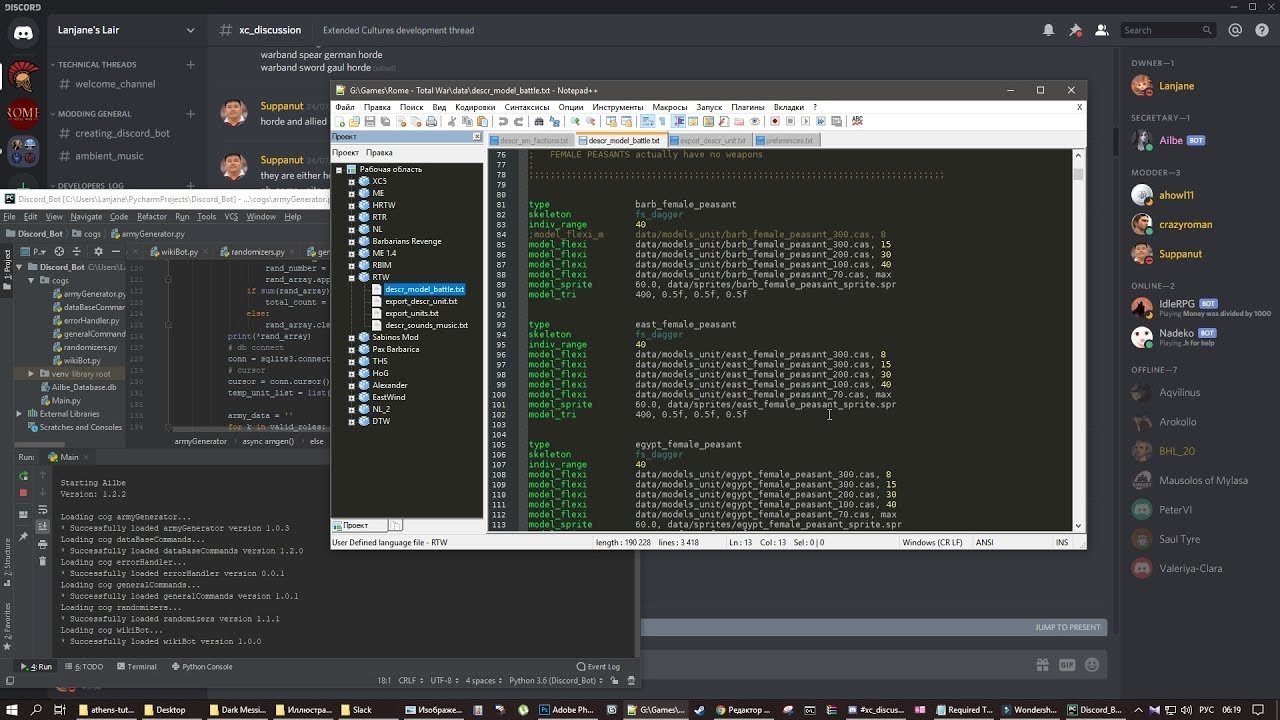Open the Плагины menu in Notepad++
Screen dimensions: 1280x720
[x=748, y=107]
